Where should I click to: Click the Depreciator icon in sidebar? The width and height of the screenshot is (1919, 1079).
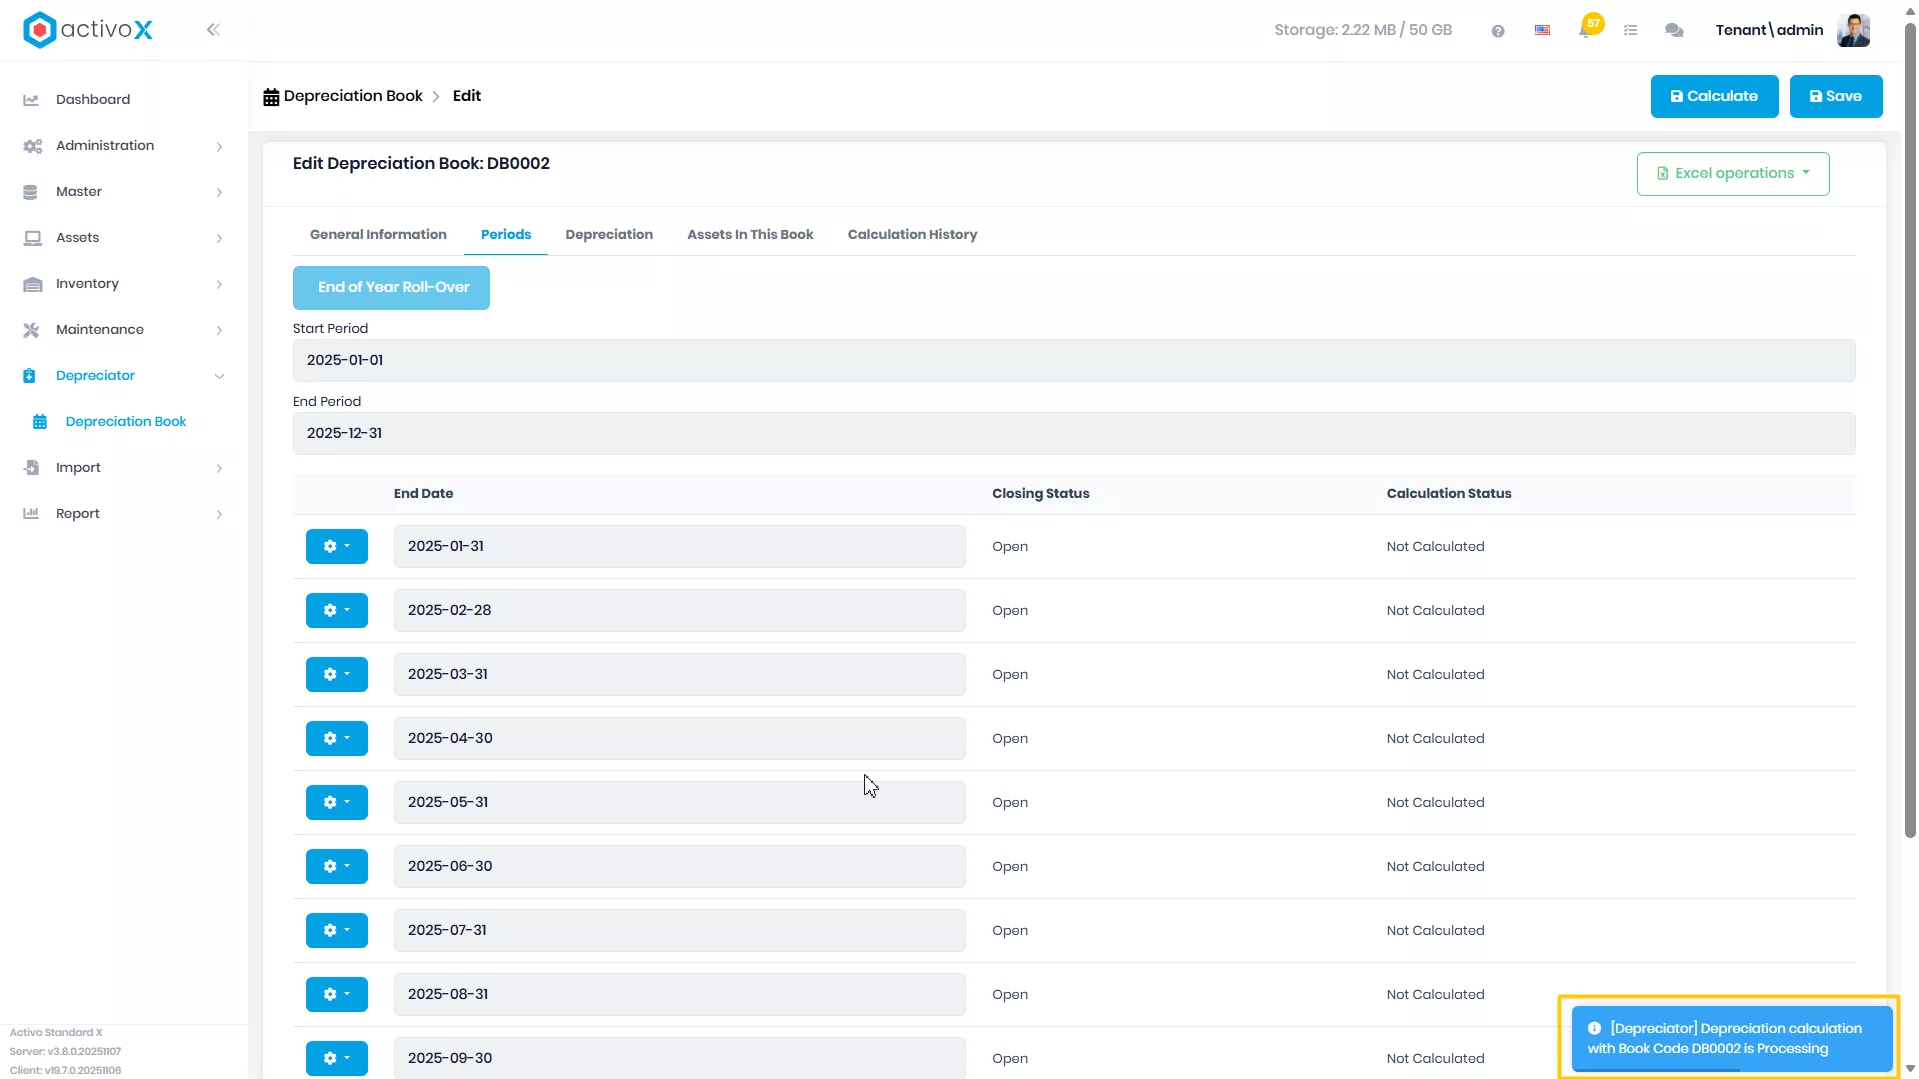point(29,376)
